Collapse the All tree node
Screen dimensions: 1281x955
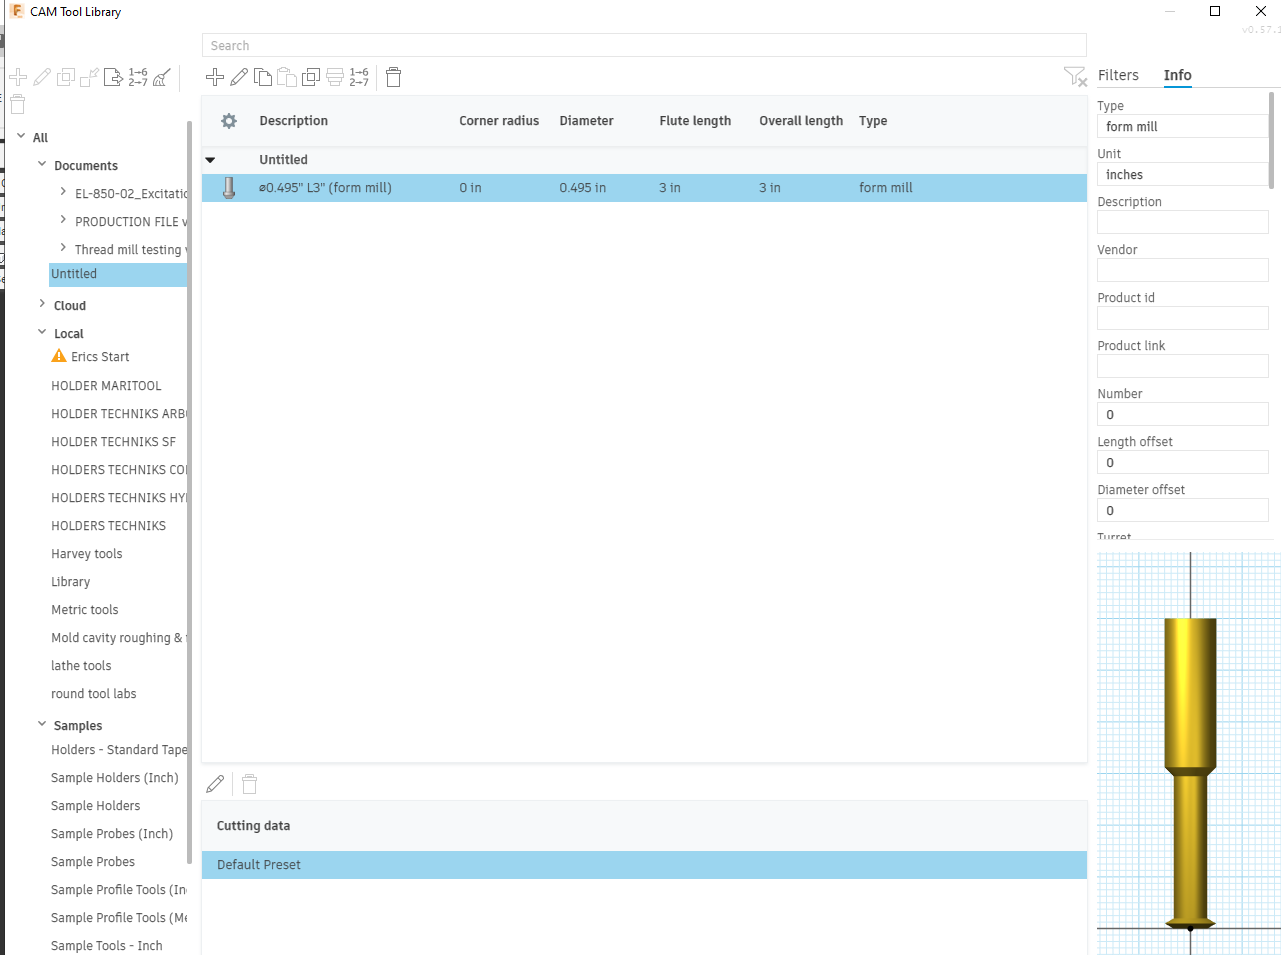[21, 136]
